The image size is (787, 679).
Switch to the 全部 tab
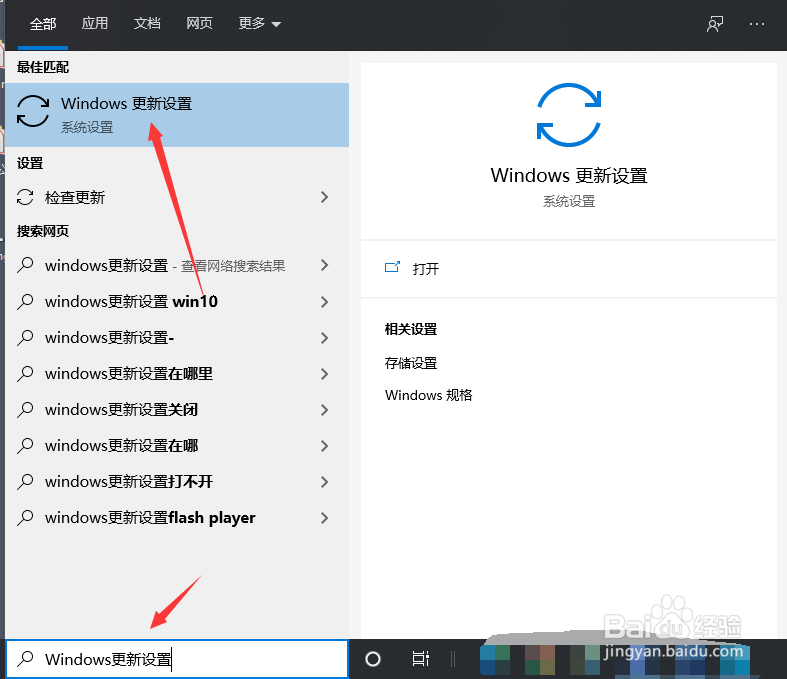43,24
